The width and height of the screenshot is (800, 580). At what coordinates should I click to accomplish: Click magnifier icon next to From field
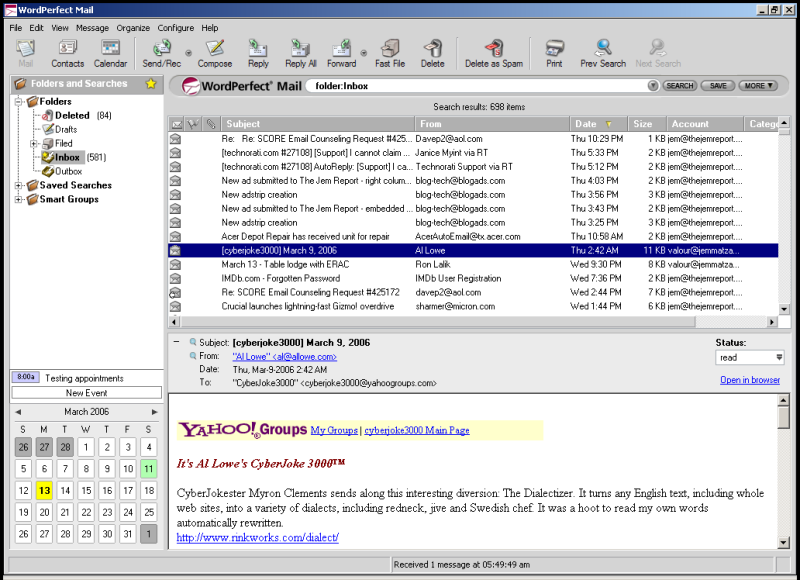[193, 356]
